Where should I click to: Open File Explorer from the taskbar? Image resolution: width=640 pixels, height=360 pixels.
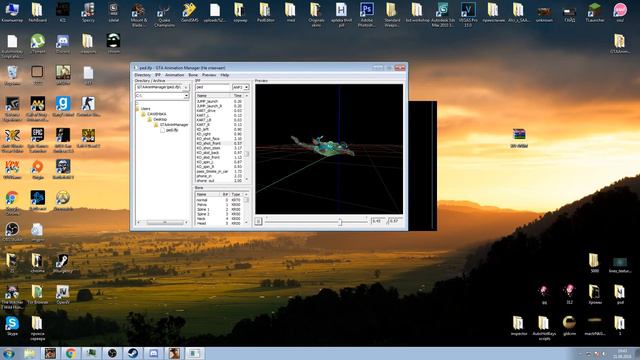click(x=29, y=353)
